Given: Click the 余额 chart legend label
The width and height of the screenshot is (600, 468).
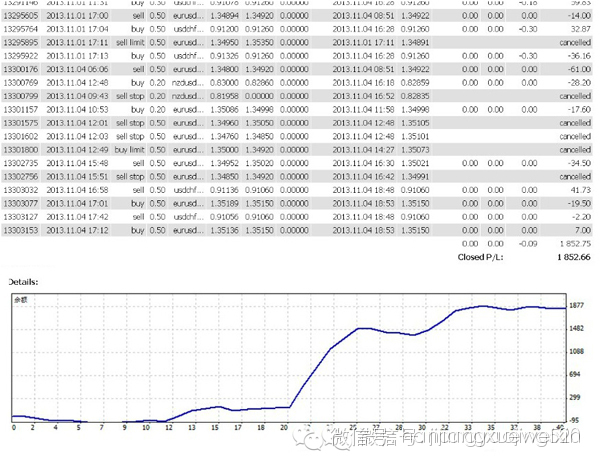Looking at the screenshot, I should point(21,300).
